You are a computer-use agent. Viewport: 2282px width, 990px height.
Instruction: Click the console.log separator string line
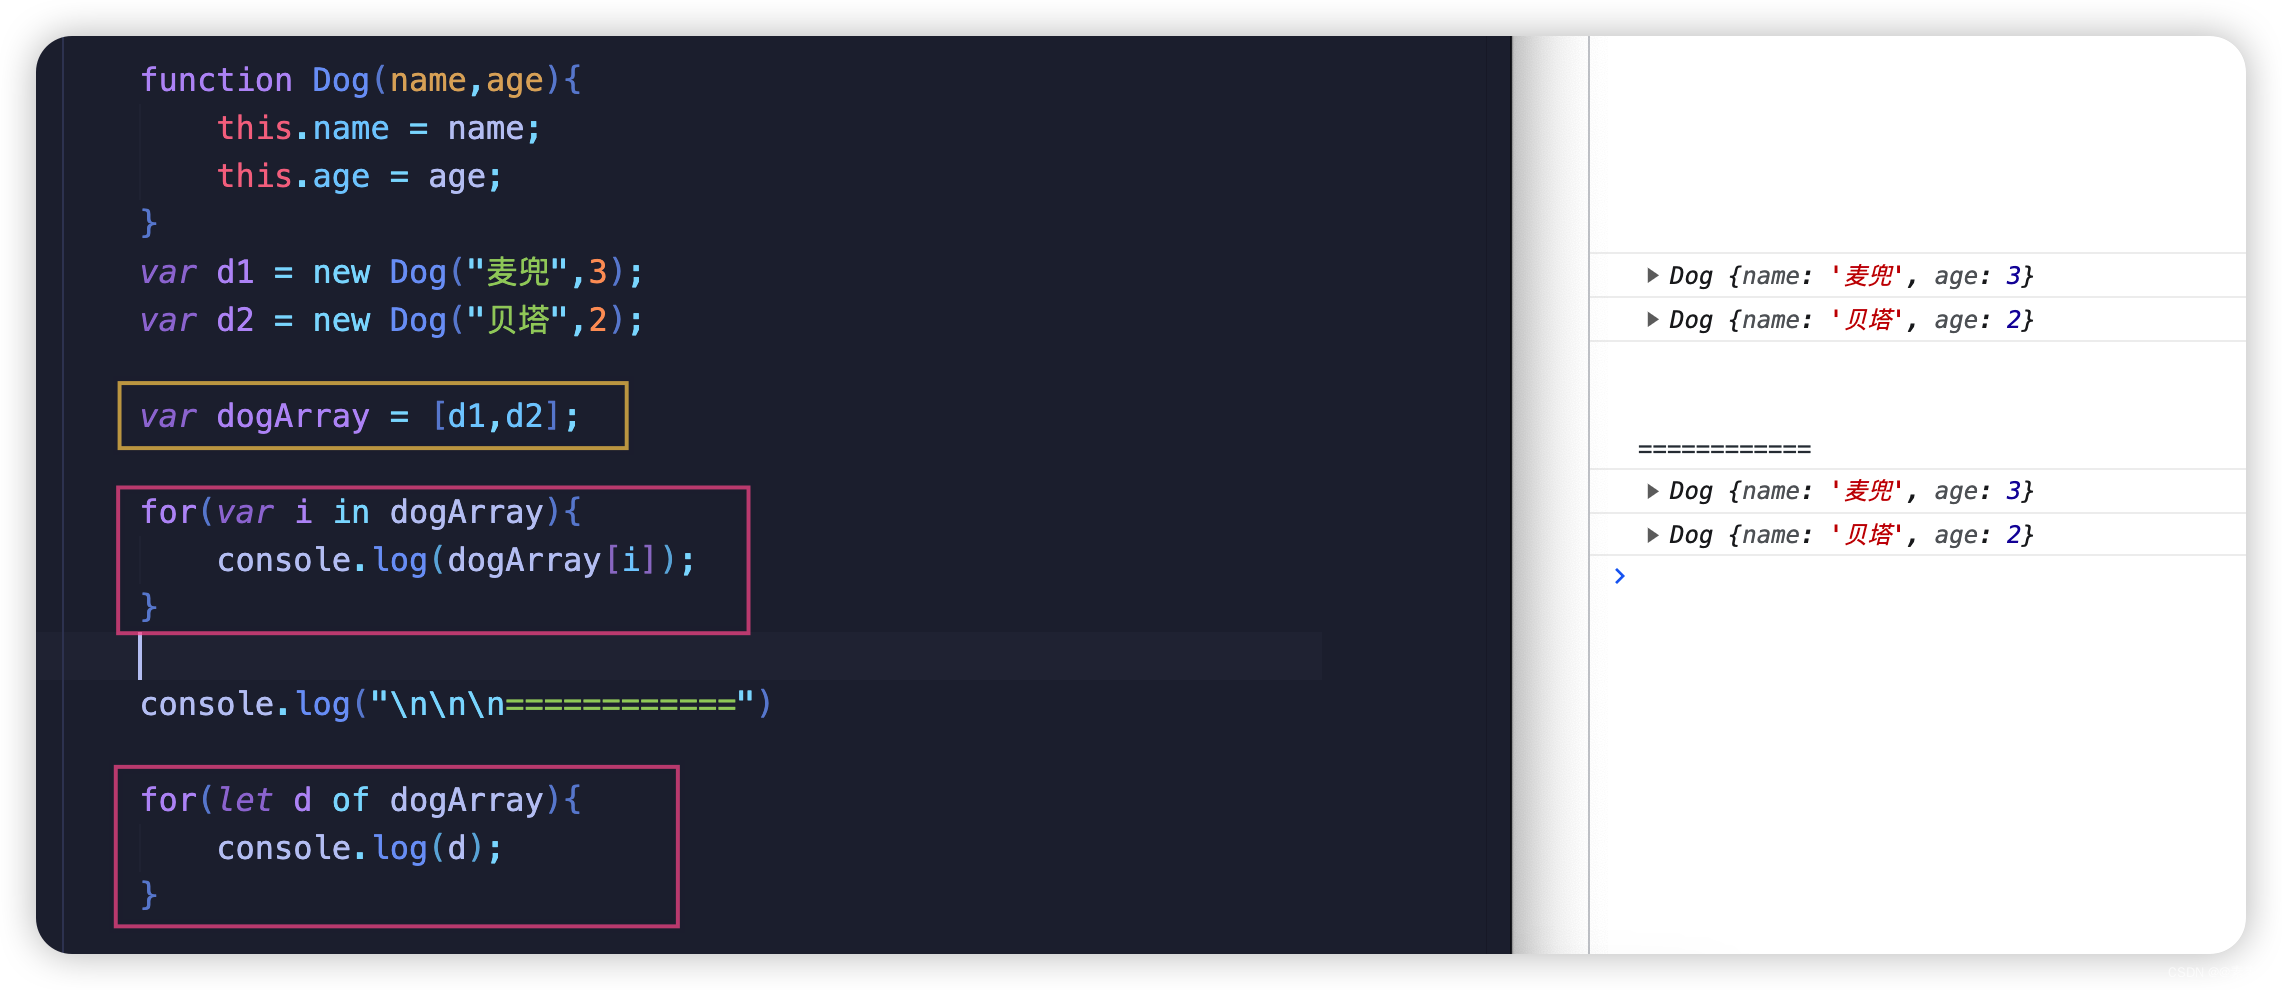pyautogui.click(x=456, y=704)
